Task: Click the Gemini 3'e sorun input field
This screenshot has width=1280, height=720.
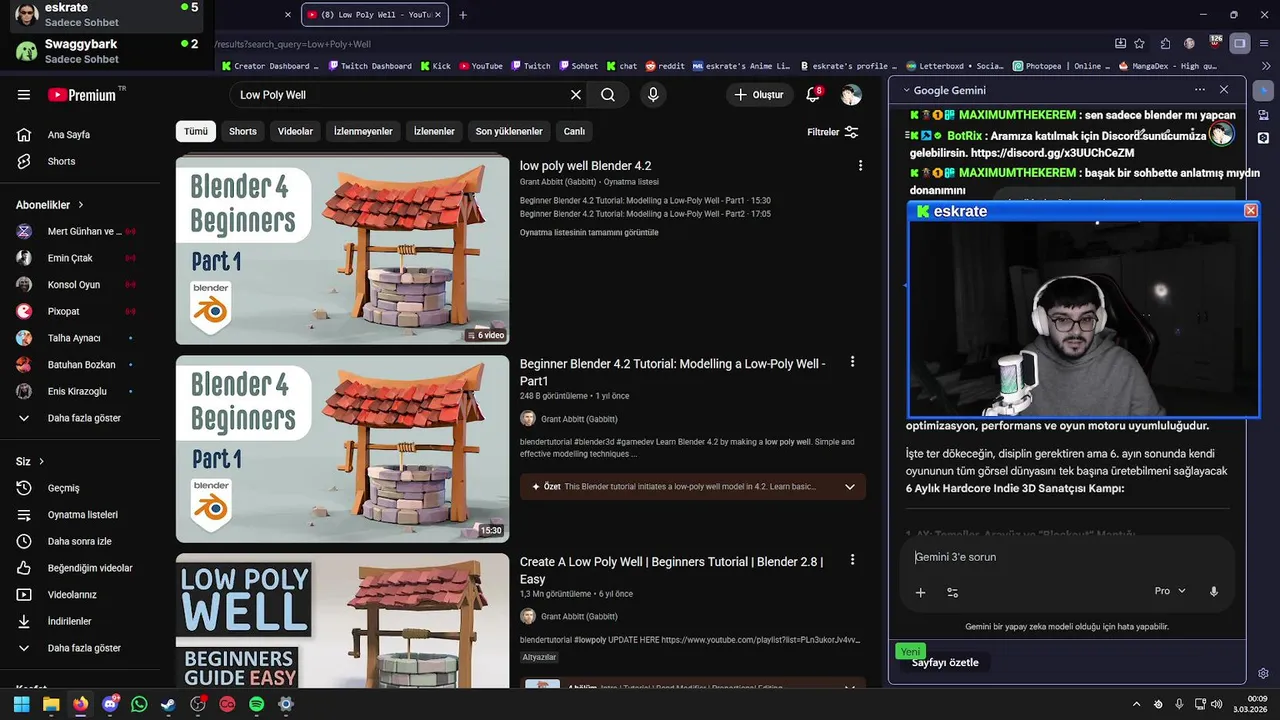Action: [1066, 557]
